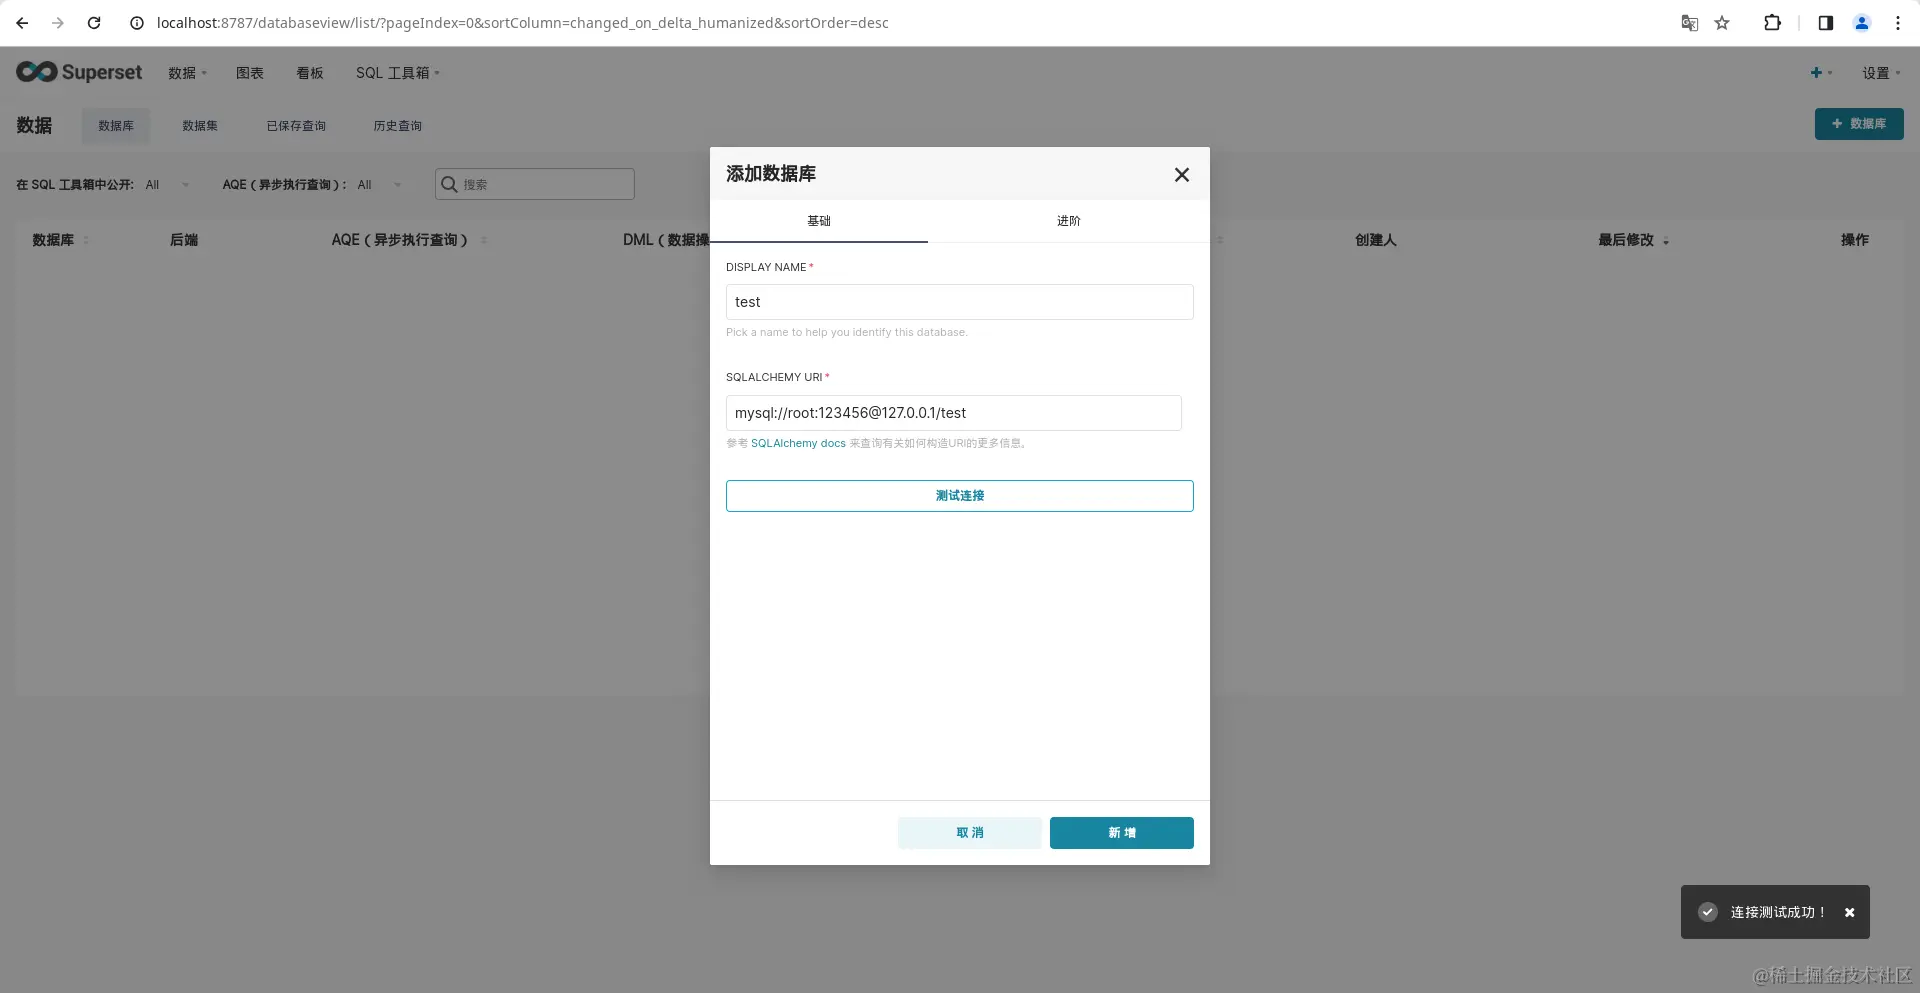Sort by 数据库 column header

(x=60, y=240)
